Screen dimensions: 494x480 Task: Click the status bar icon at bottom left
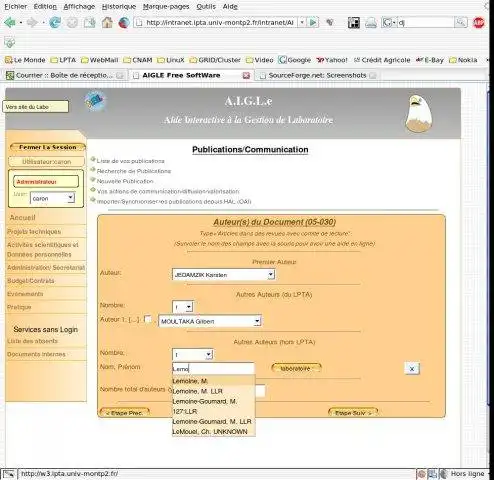pos(9,474)
